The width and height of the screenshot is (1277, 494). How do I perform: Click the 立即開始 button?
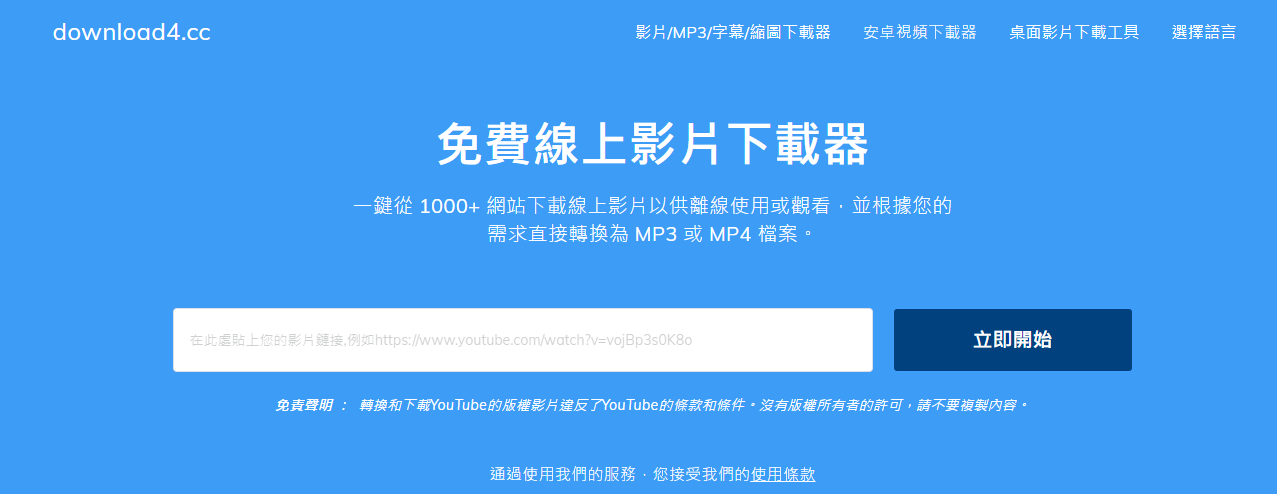pos(1012,340)
